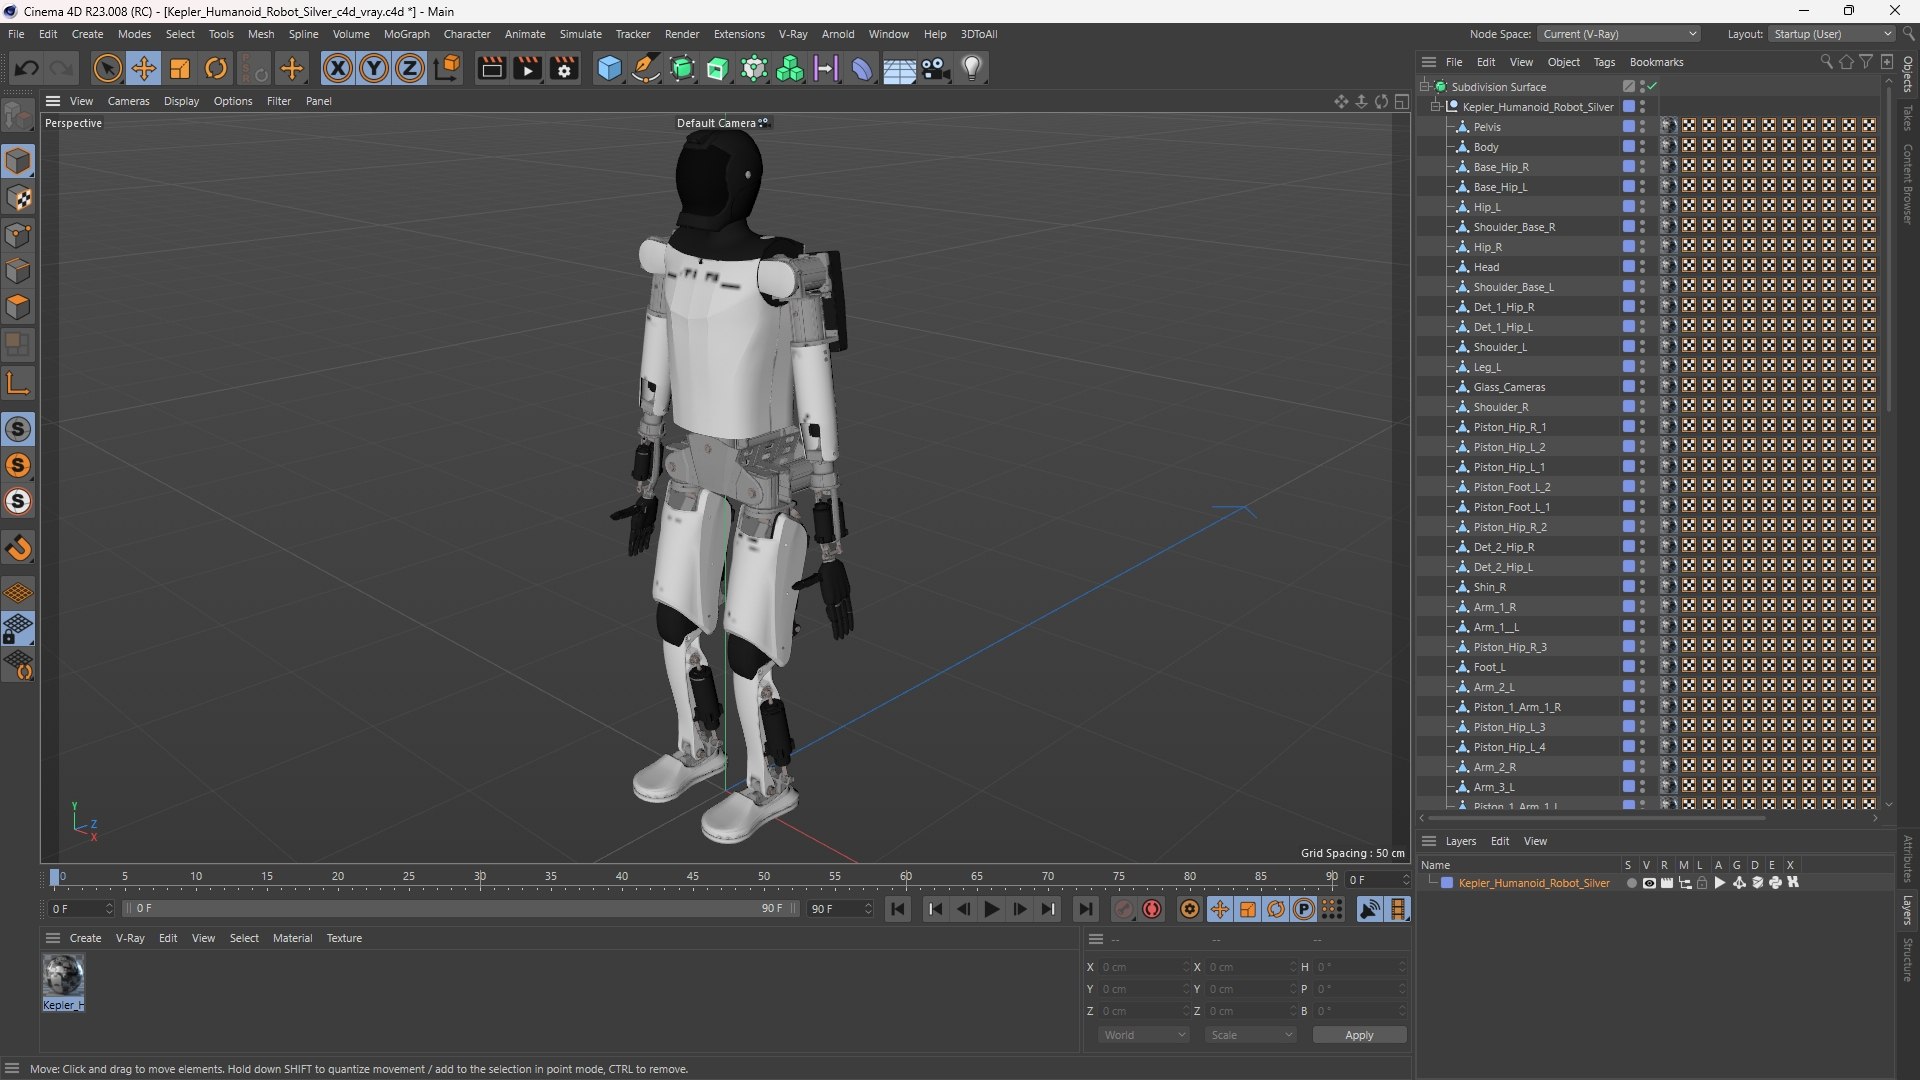The image size is (1920, 1080).
Task: Click the Apply button
Action: pyautogui.click(x=1359, y=1035)
